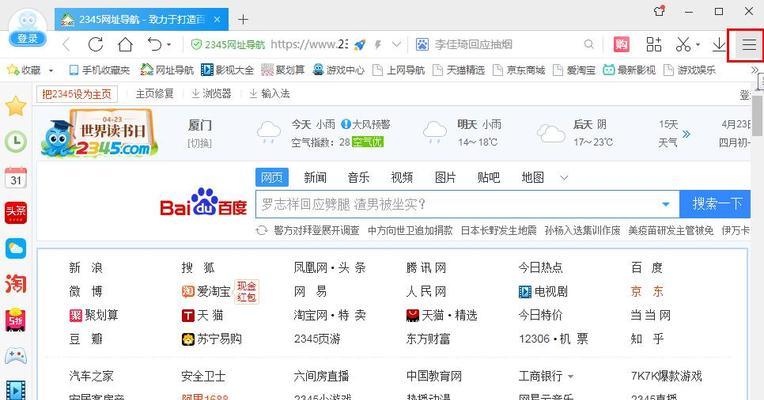
Task: Open the browser main menu hamburger icon
Action: [x=749, y=45]
